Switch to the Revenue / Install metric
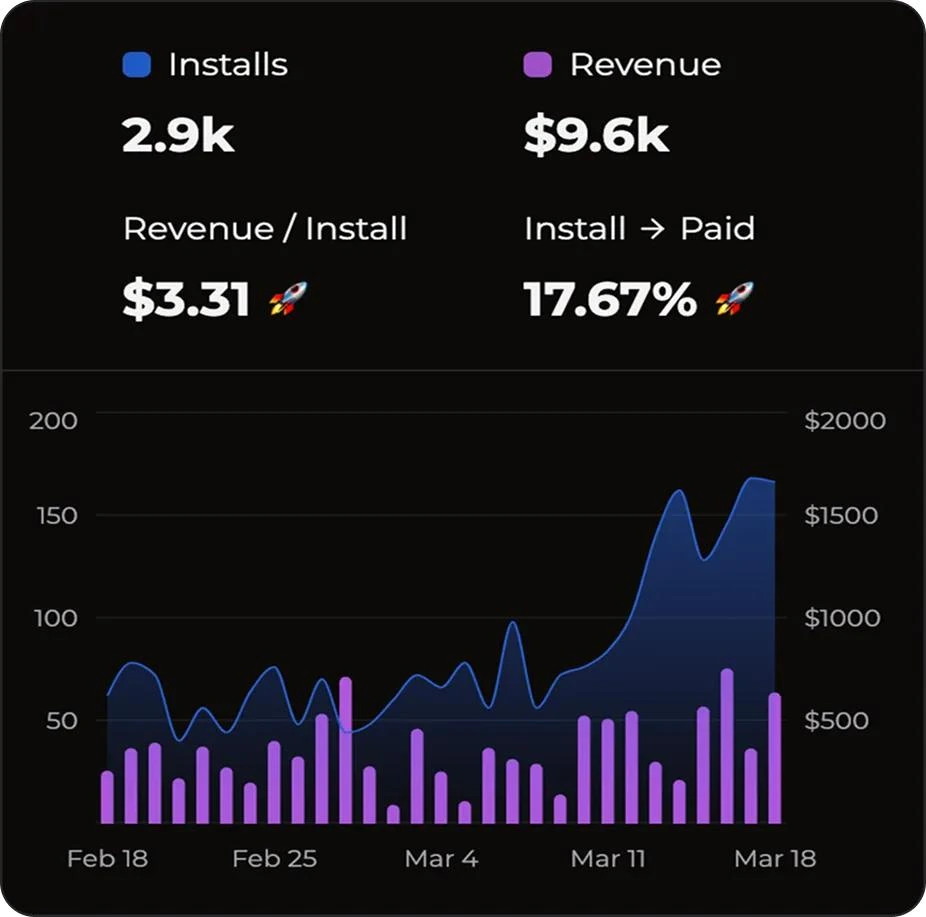 (x=264, y=228)
